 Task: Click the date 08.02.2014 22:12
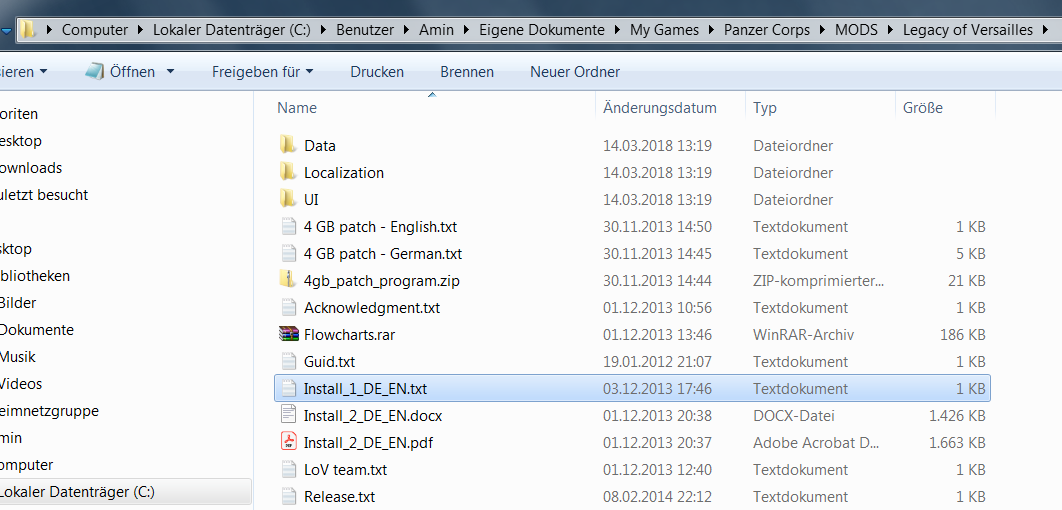658,497
